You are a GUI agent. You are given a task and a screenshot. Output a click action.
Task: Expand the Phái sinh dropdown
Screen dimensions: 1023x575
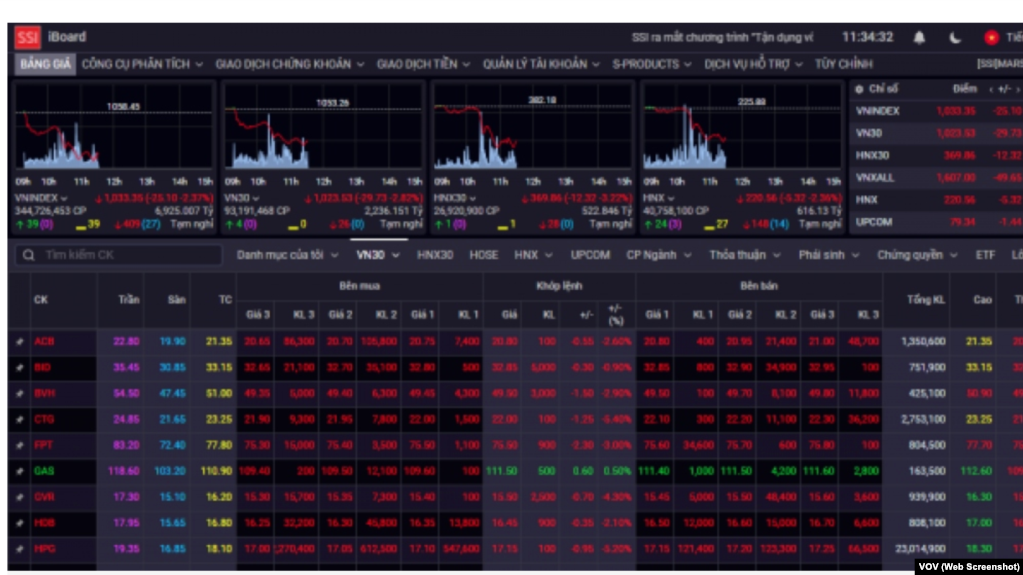click(829, 255)
